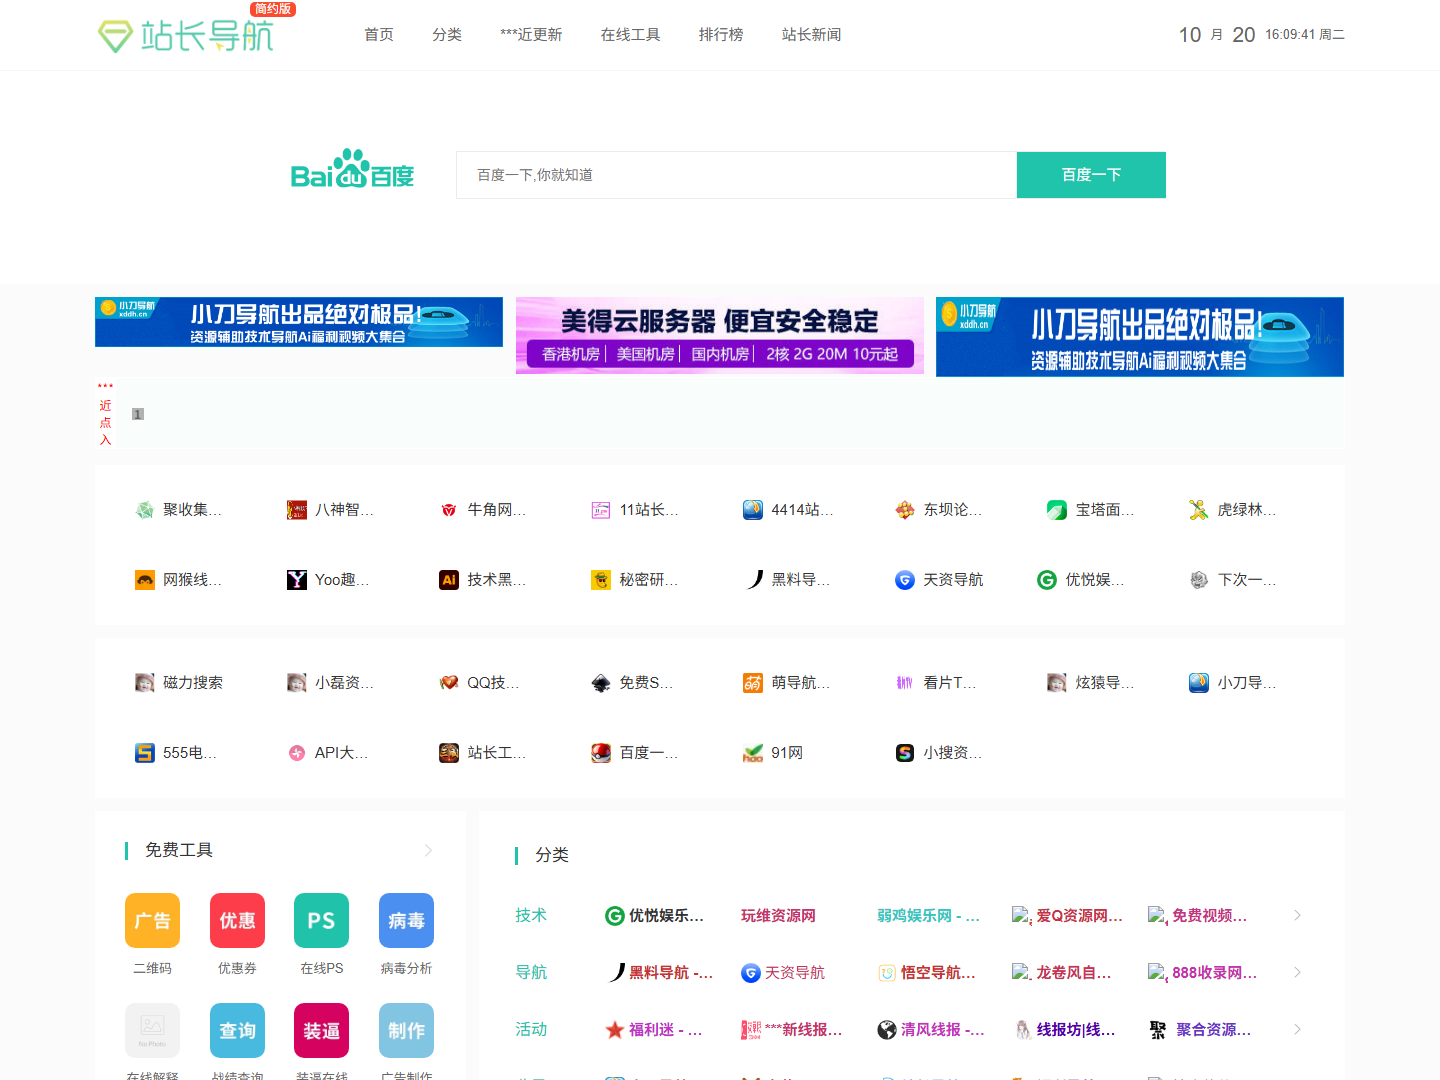Screen dimensions: 1440x1080
Task: Click the 聚收集 site favicon
Action: point(145,510)
